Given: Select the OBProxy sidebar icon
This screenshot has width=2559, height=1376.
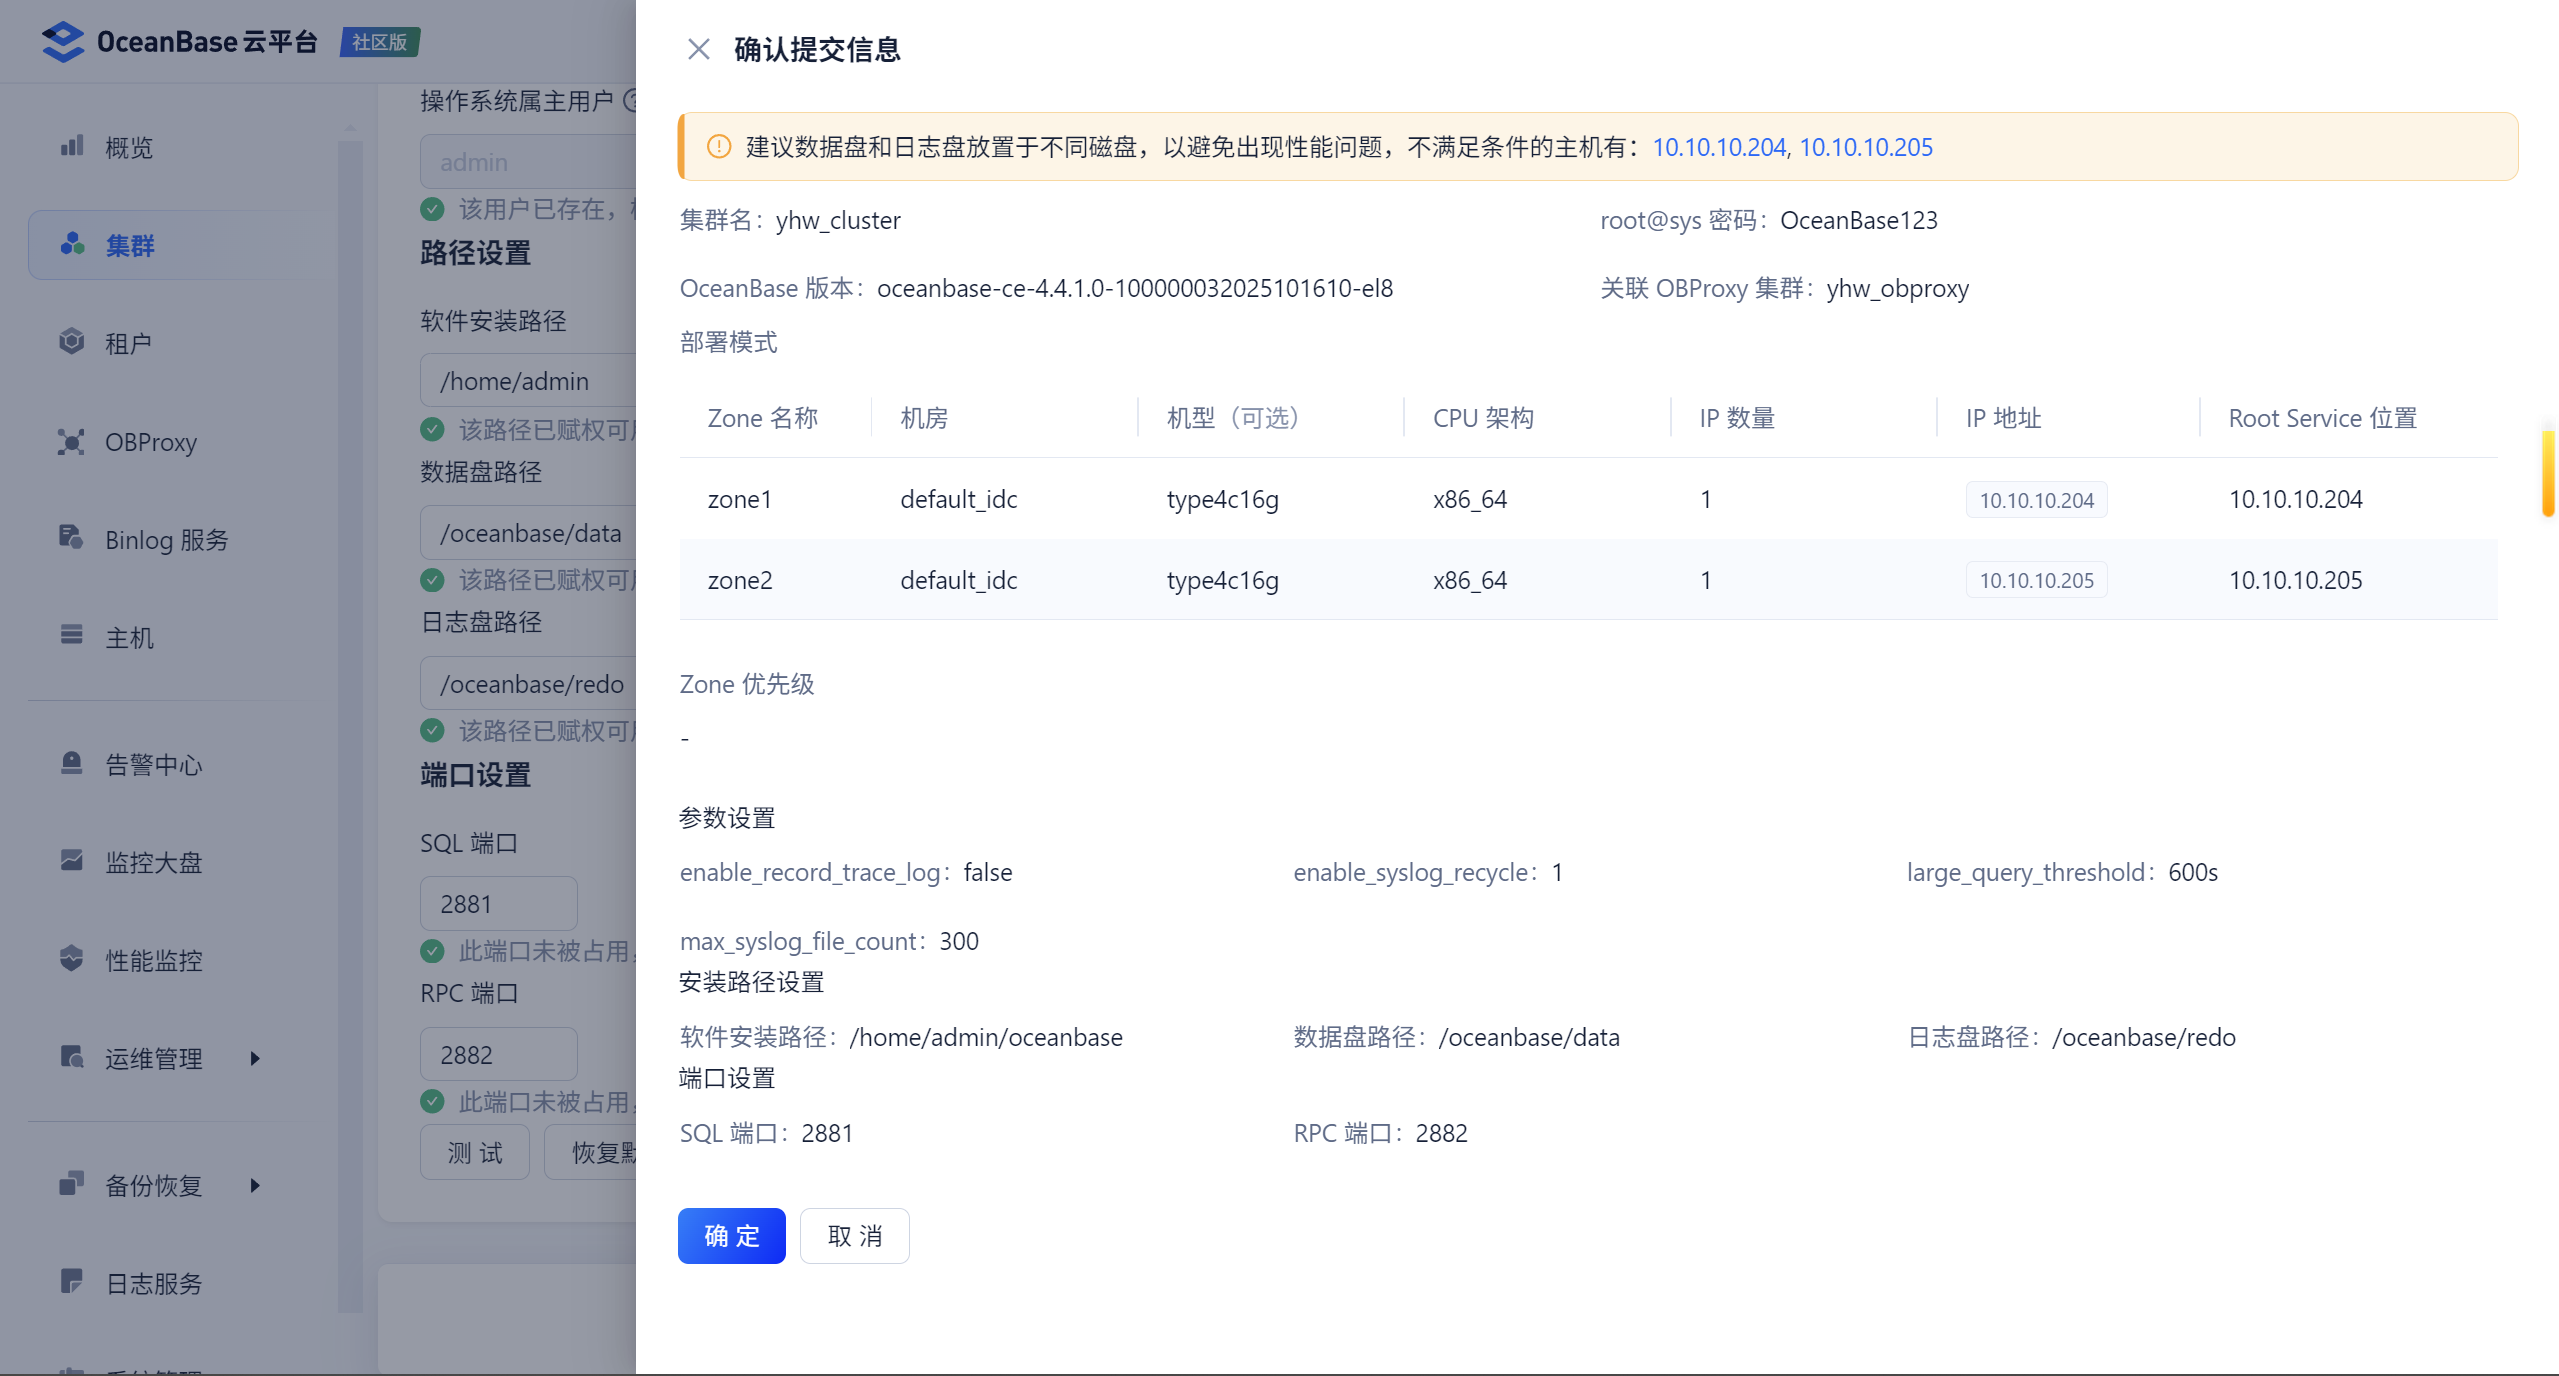Looking at the screenshot, I should coord(71,441).
